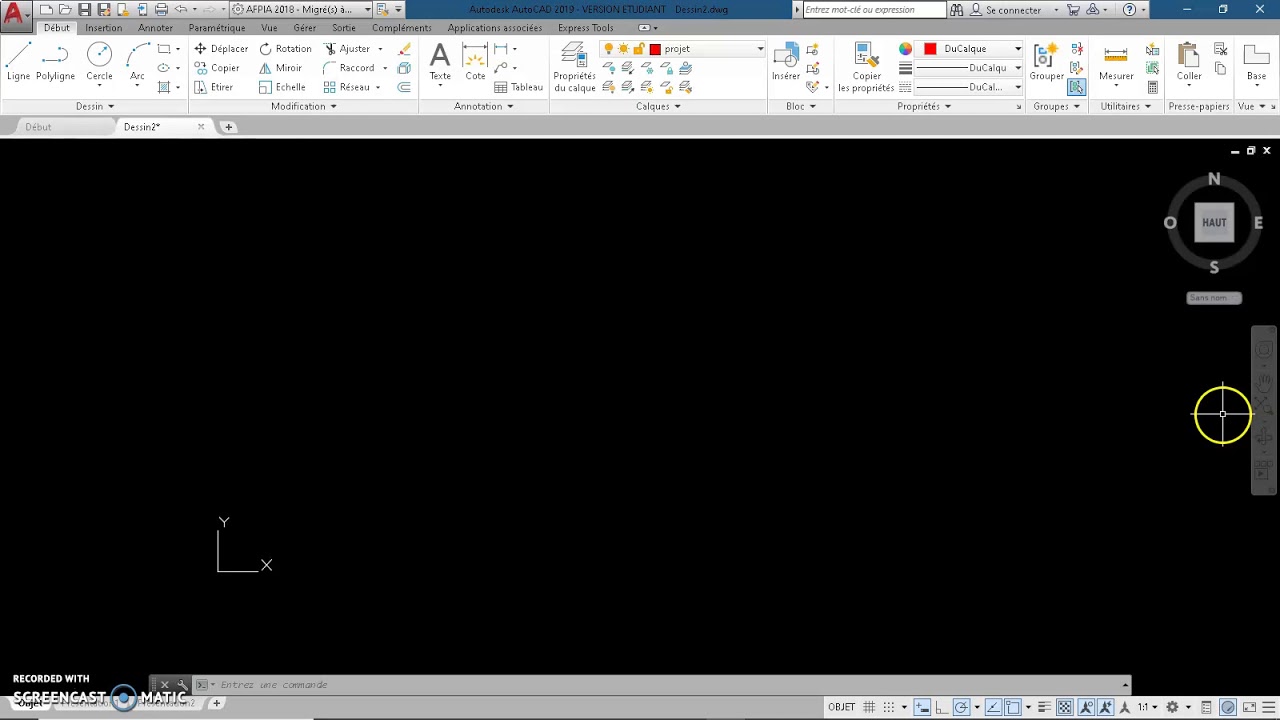1280x720 pixels.
Task: Click the Grouper group command
Action: click(1047, 62)
